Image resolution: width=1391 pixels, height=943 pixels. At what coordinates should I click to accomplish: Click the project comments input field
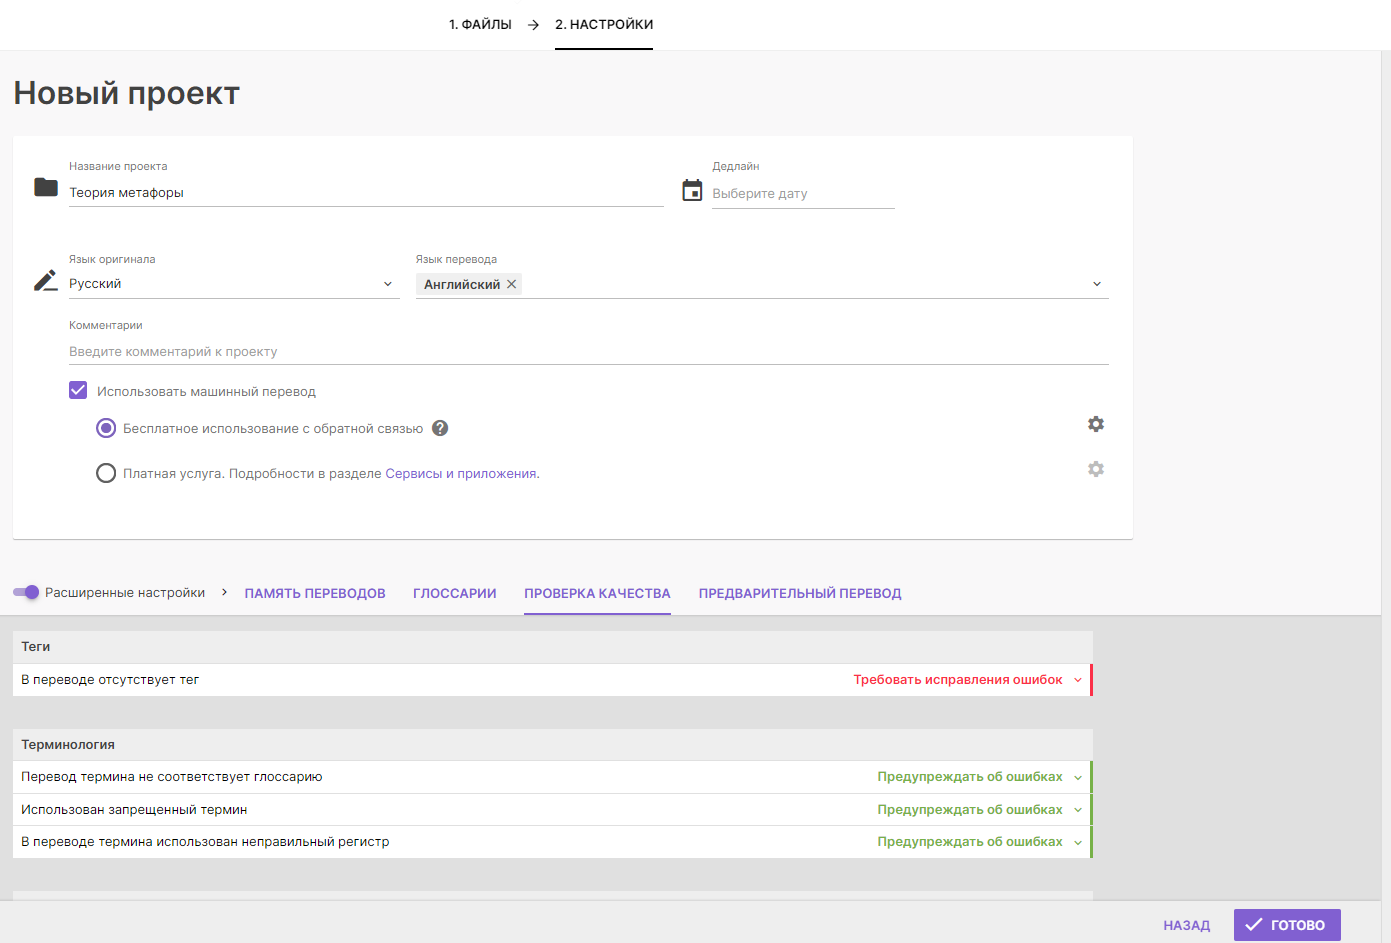click(589, 352)
